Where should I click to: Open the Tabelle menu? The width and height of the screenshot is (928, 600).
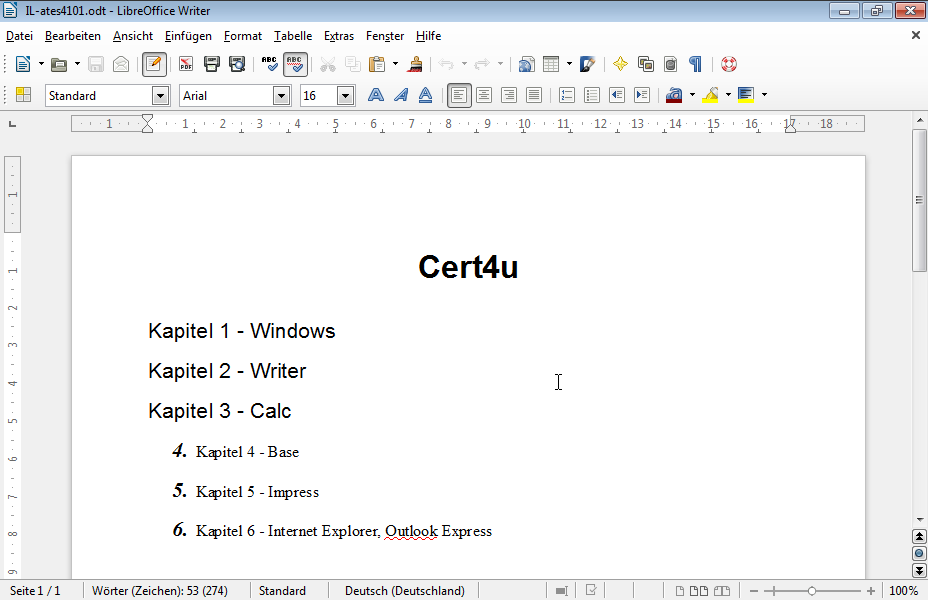point(293,36)
